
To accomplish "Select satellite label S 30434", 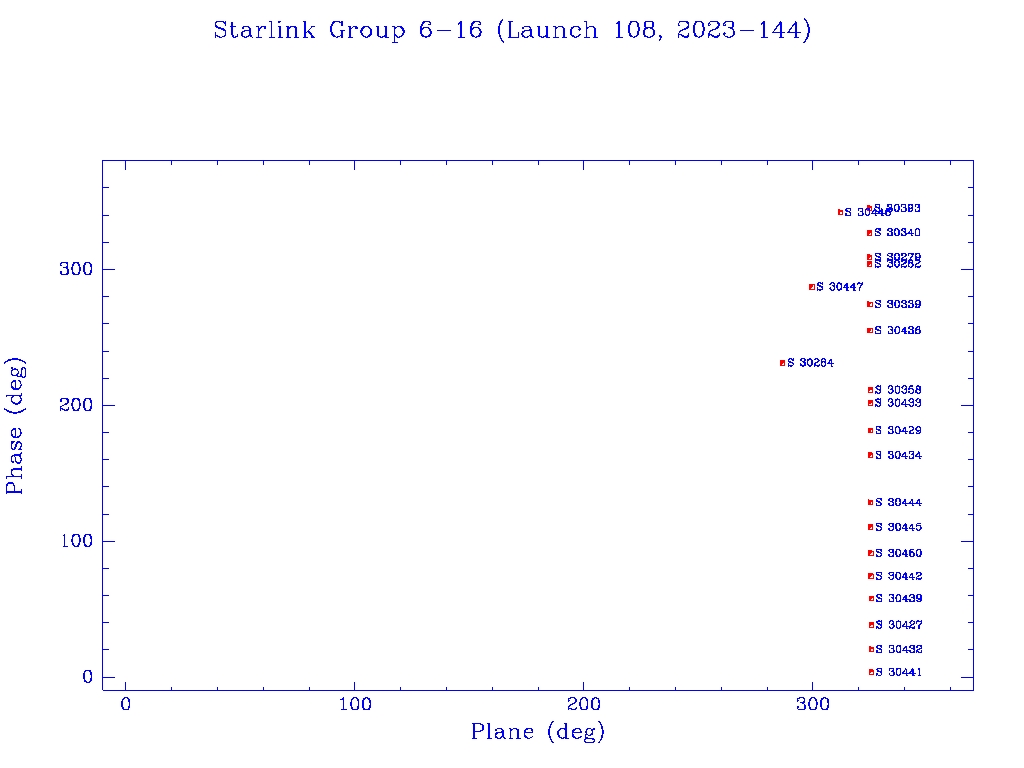I will point(898,455).
